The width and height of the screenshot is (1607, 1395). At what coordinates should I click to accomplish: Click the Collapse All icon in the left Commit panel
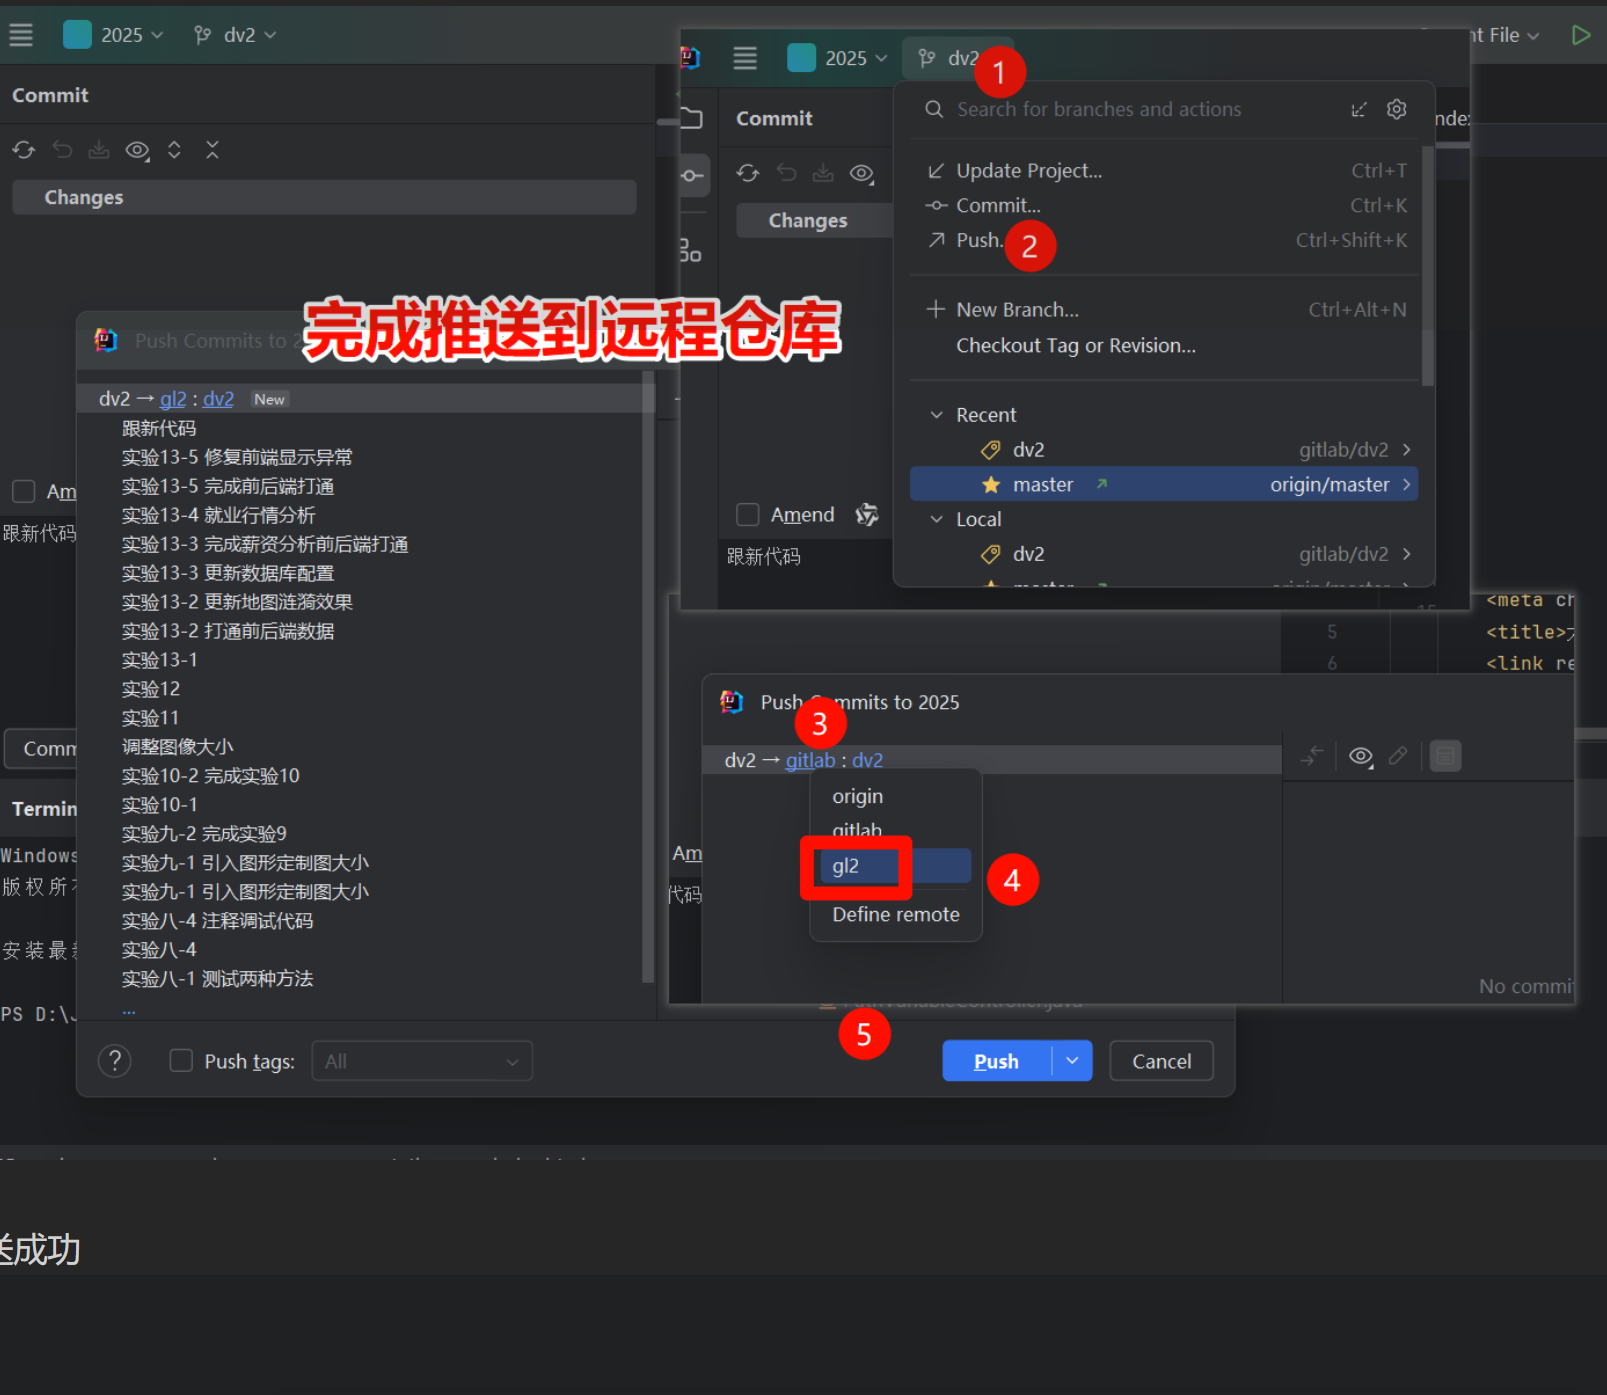coord(212,150)
